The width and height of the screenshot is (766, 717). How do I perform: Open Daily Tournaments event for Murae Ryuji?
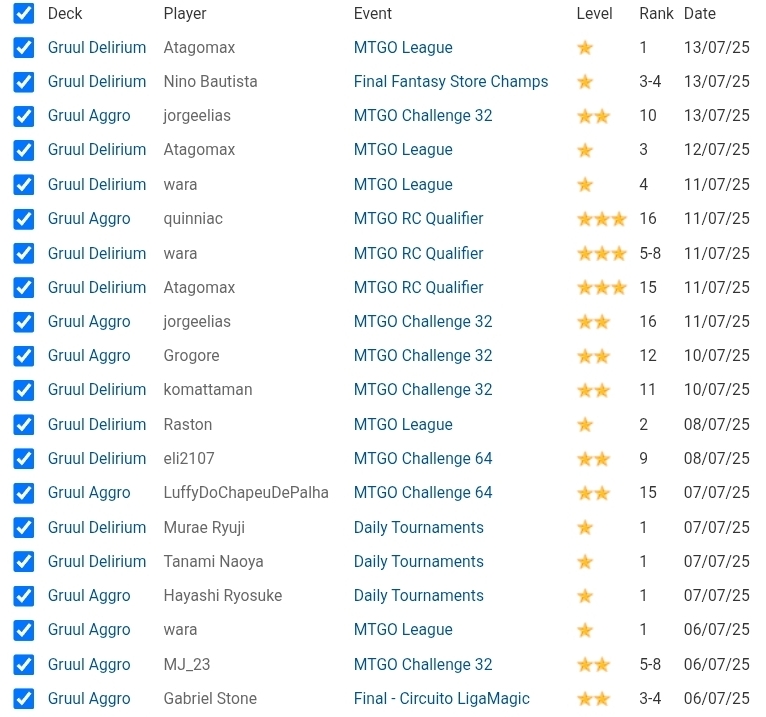click(419, 527)
